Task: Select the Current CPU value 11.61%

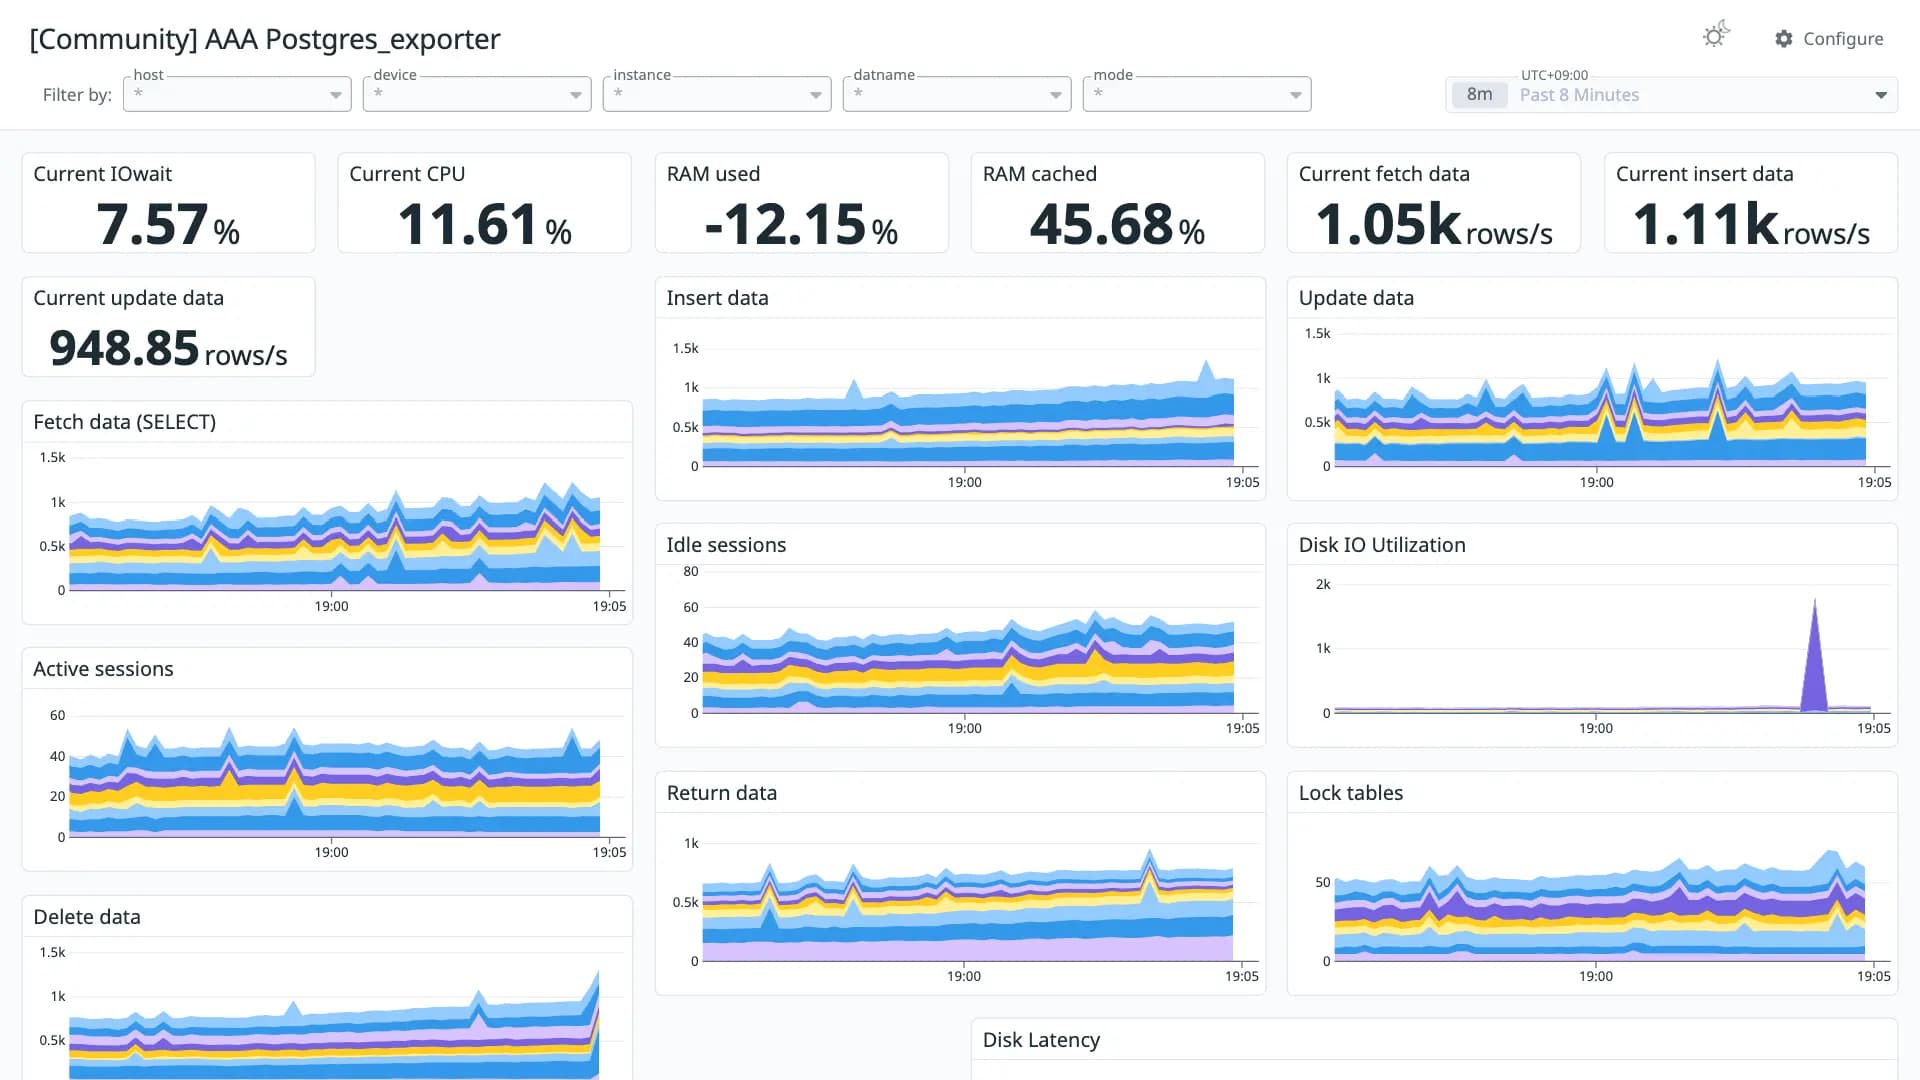Action: pos(485,224)
